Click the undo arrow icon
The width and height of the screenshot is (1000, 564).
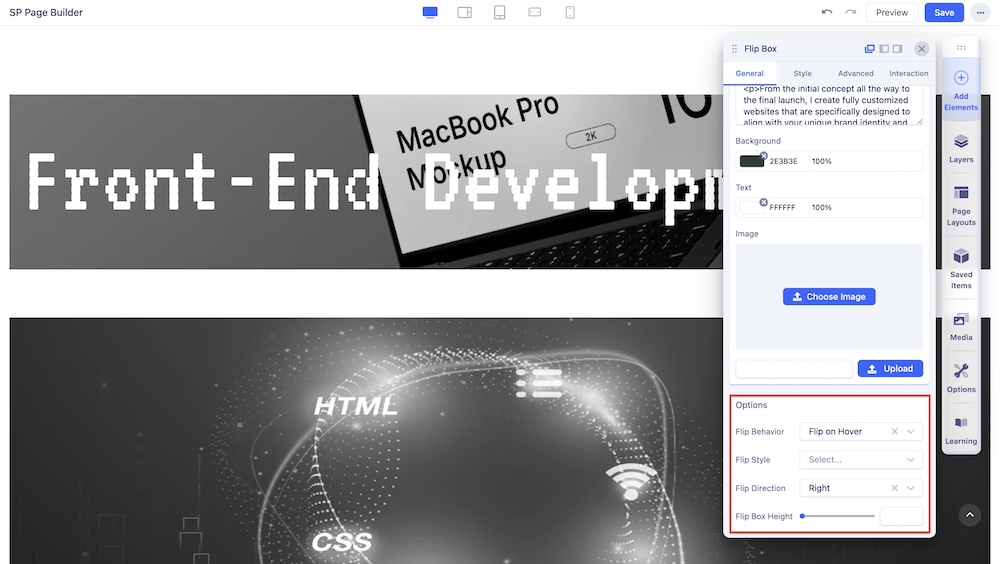click(827, 12)
